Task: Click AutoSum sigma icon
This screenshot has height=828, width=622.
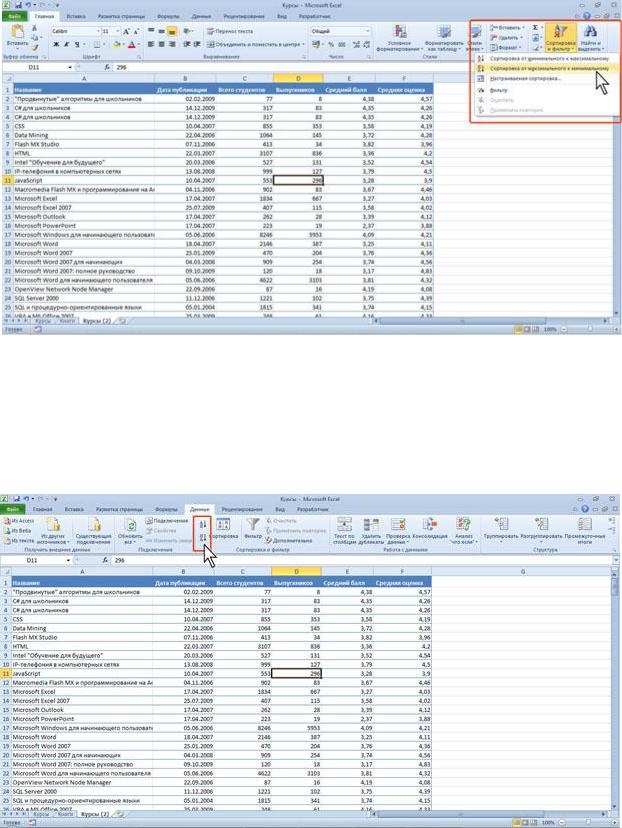Action: coord(535,27)
